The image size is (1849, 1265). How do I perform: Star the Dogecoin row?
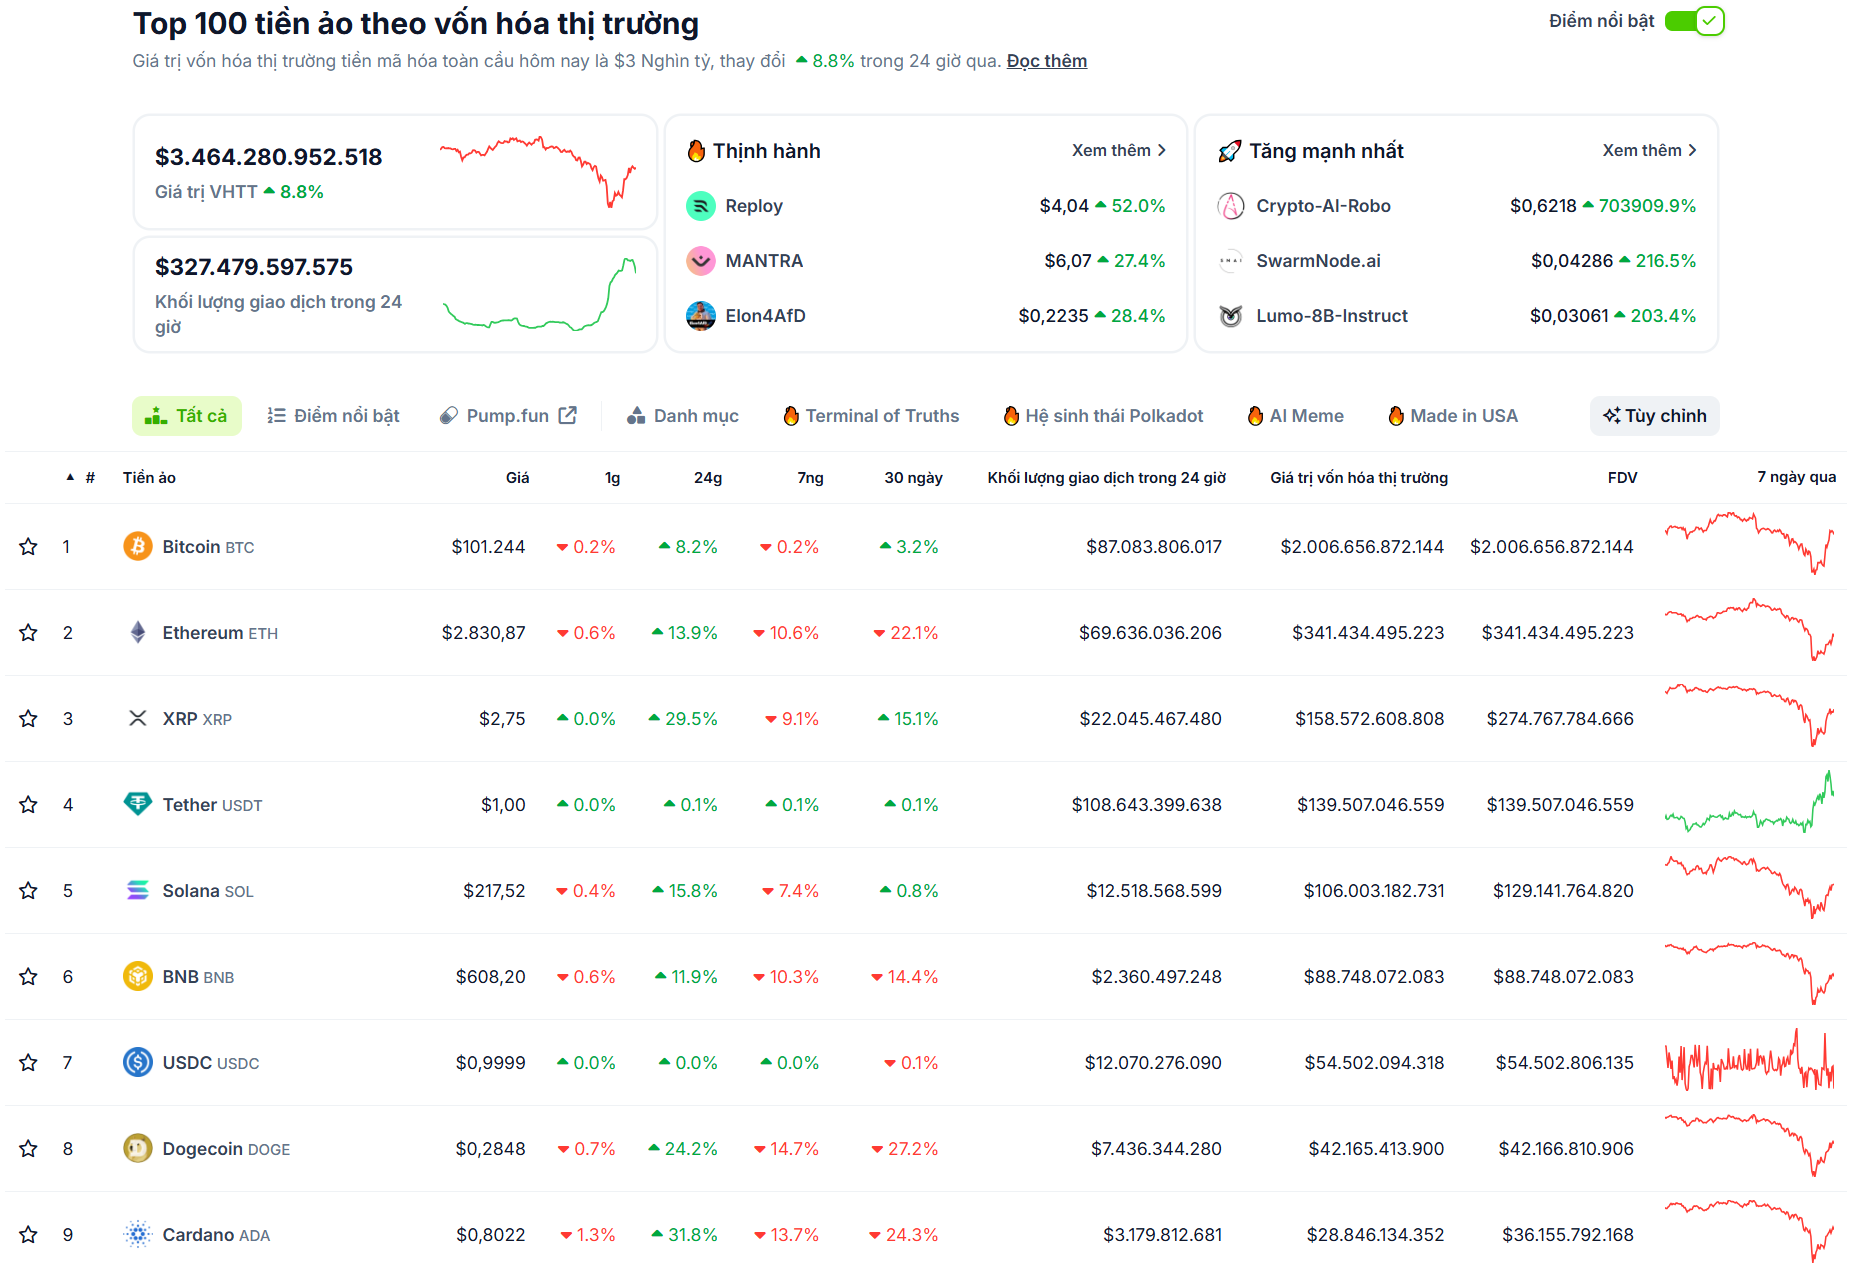click(x=28, y=1149)
